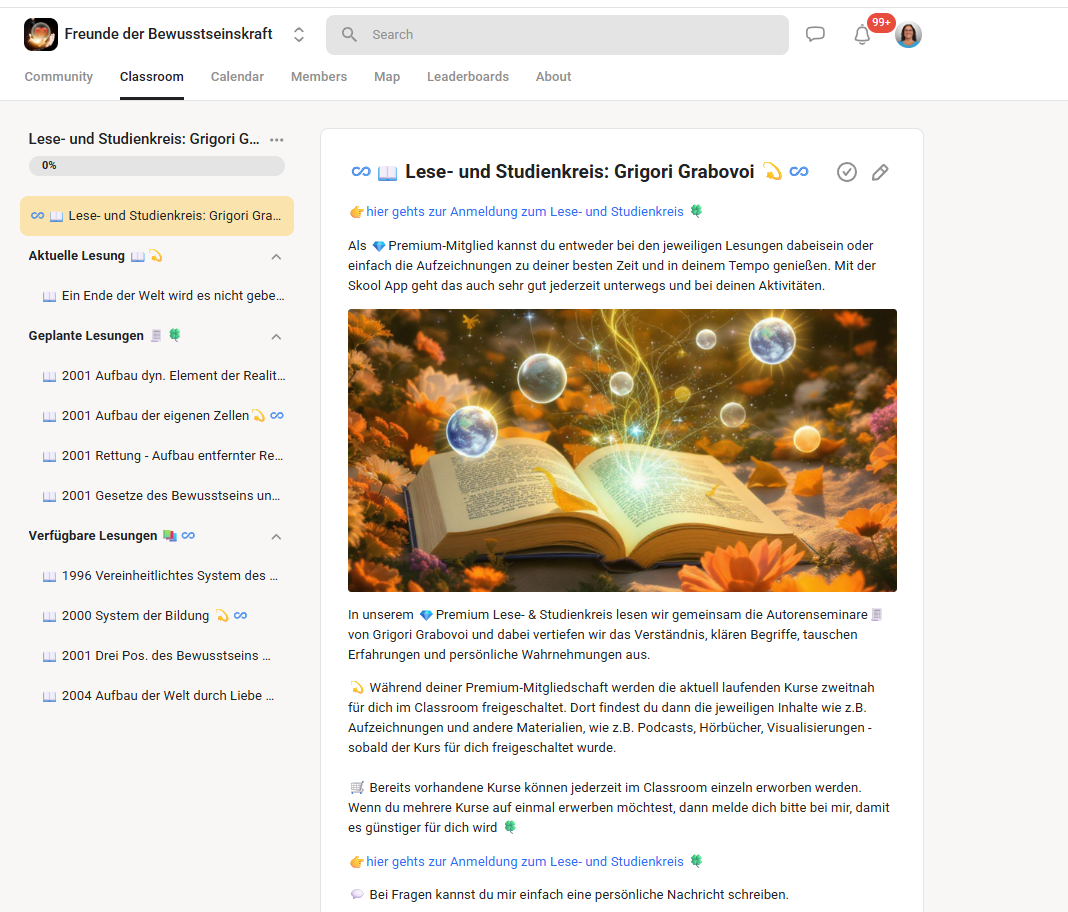Click the 0% course progress bar
1068x912 pixels.
[x=157, y=166]
